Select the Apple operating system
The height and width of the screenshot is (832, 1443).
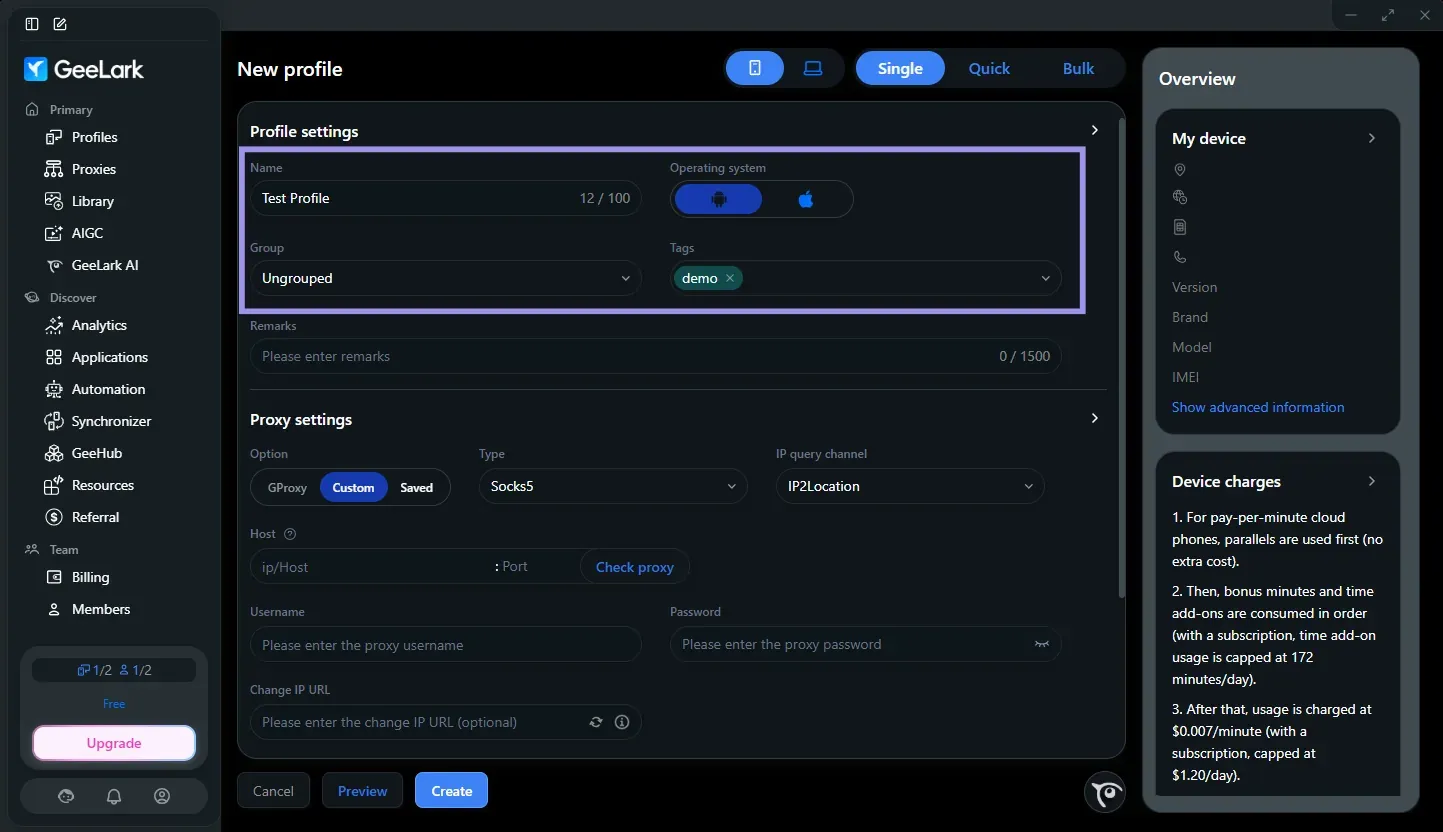pyautogui.click(x=806, y=199)
